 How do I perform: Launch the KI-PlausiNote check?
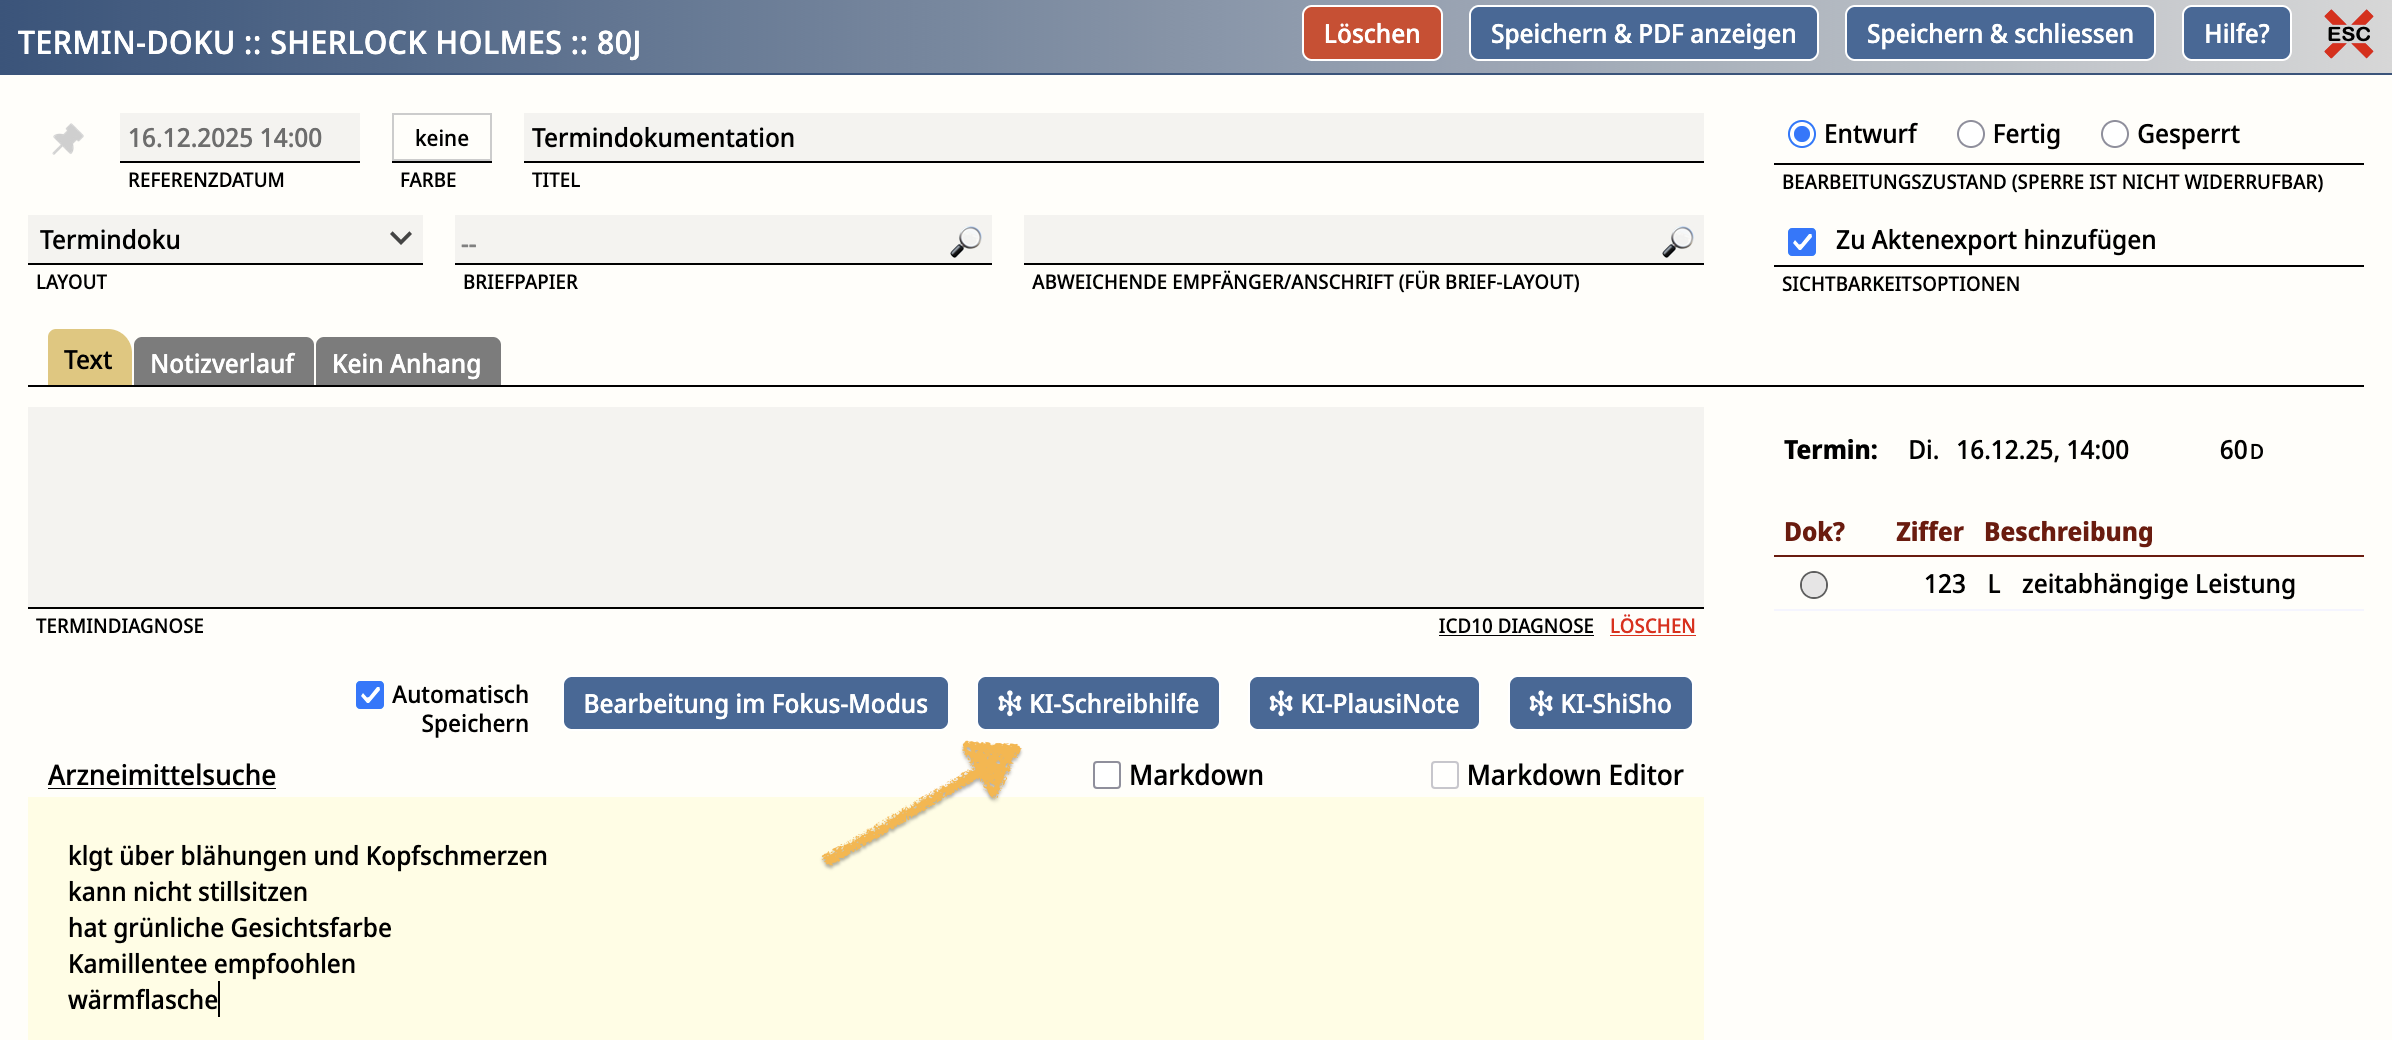coord(1364,704)
